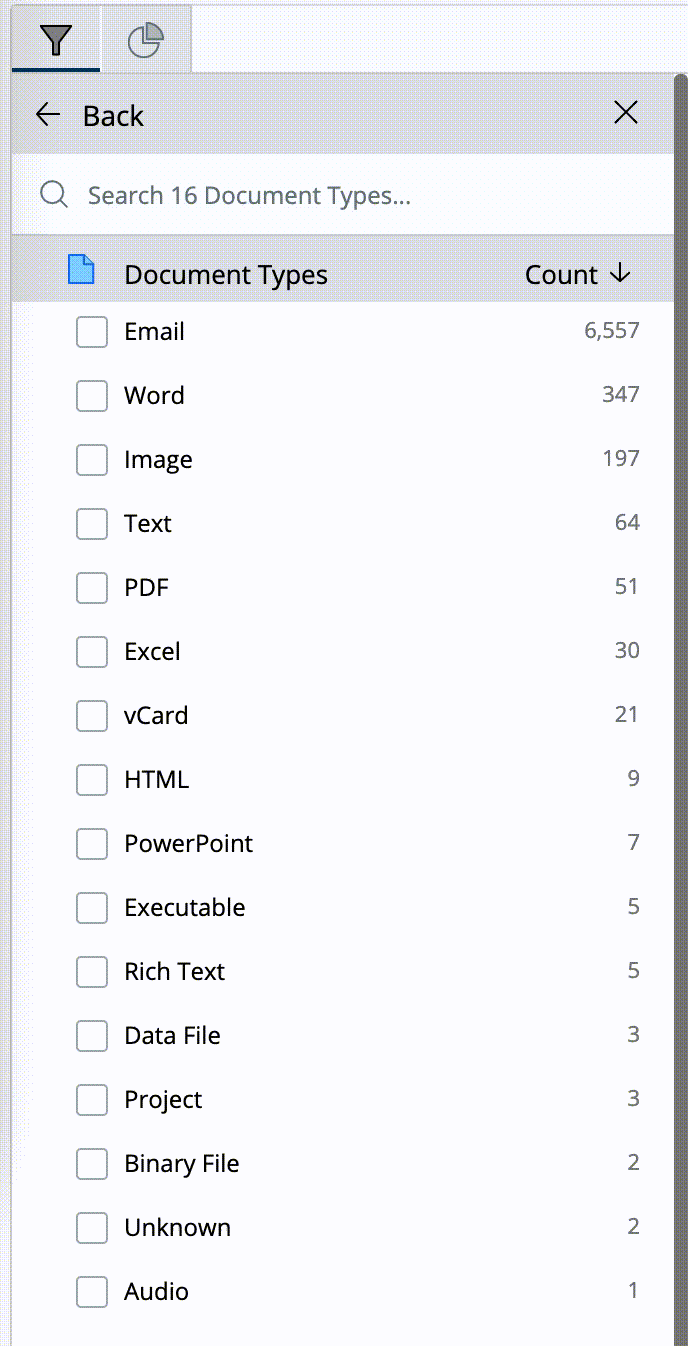This screenshot has width=688, height=1346.
Task: Select the Rich Text checkbox
Action: pyautogui.click(x=91, y=971)
